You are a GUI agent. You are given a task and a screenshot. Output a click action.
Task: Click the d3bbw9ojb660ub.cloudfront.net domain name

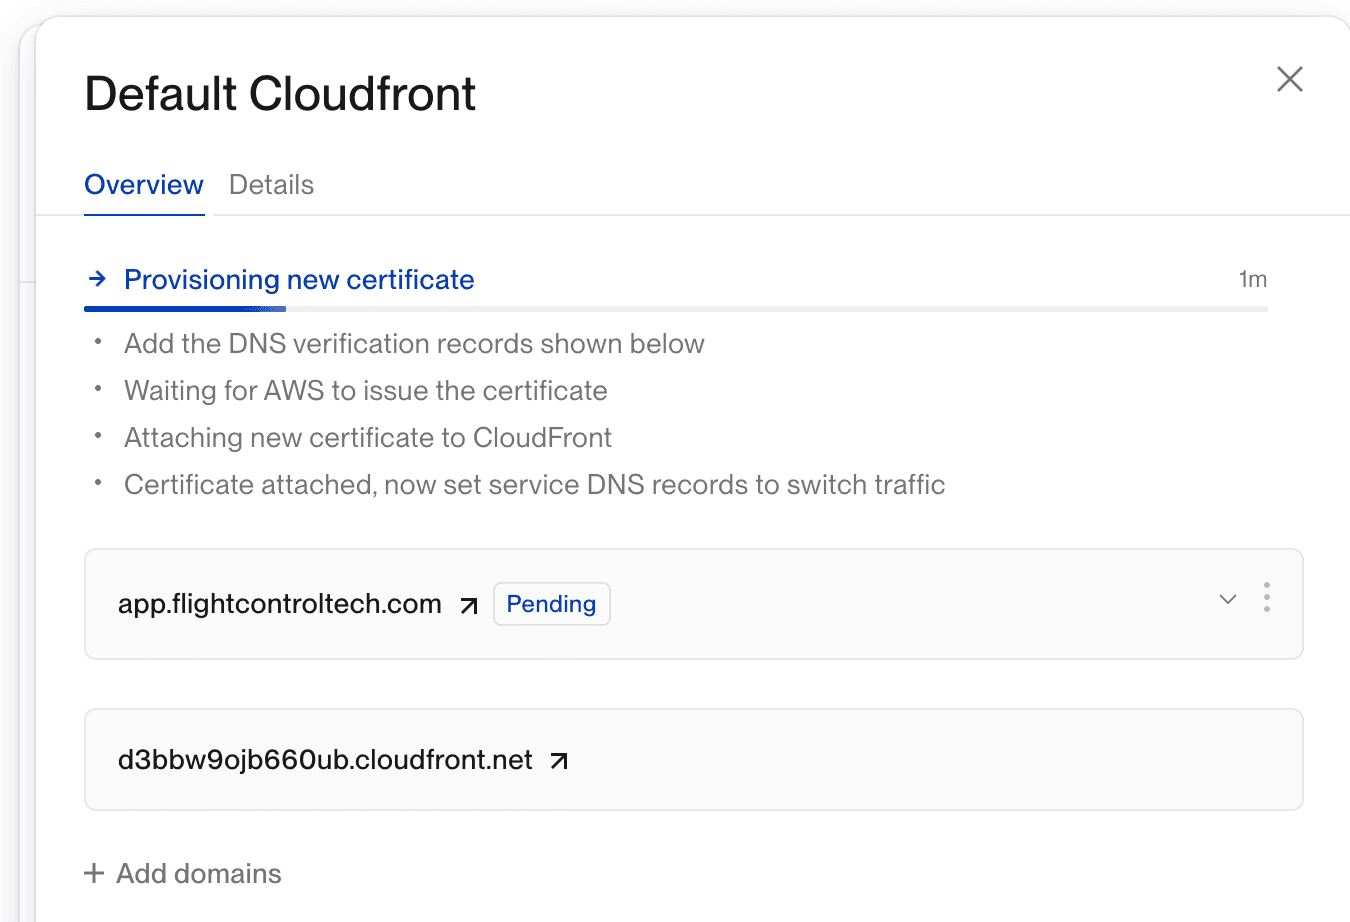tap(325, 760)
